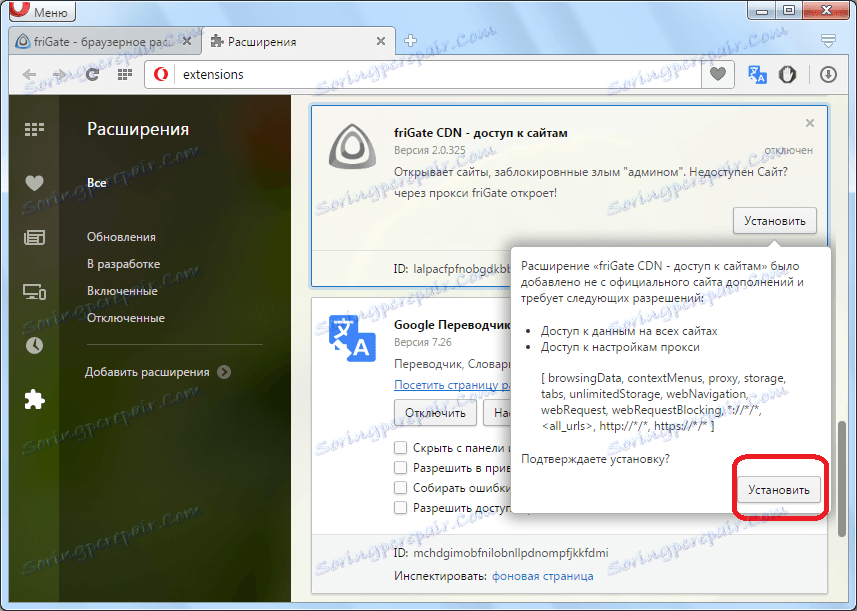Open a new tab with plus button
The width and height of the screenshot is (857, 611).
(x=410, y=40)
